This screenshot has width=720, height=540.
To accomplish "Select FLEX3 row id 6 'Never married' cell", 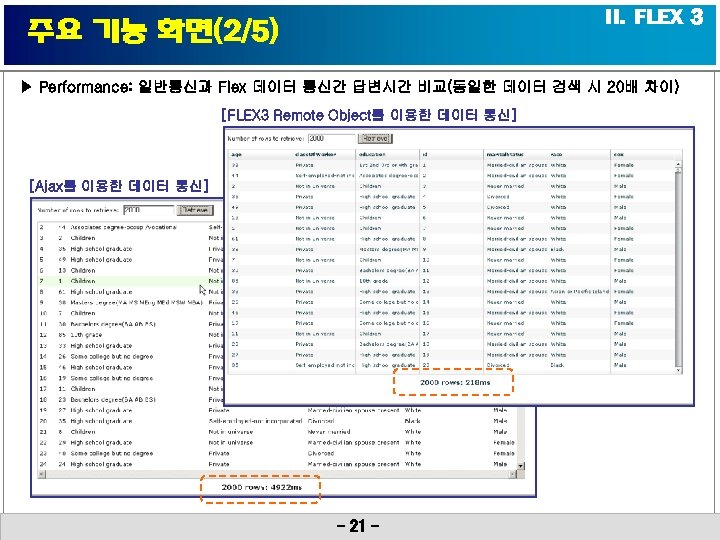I will 505,218.
